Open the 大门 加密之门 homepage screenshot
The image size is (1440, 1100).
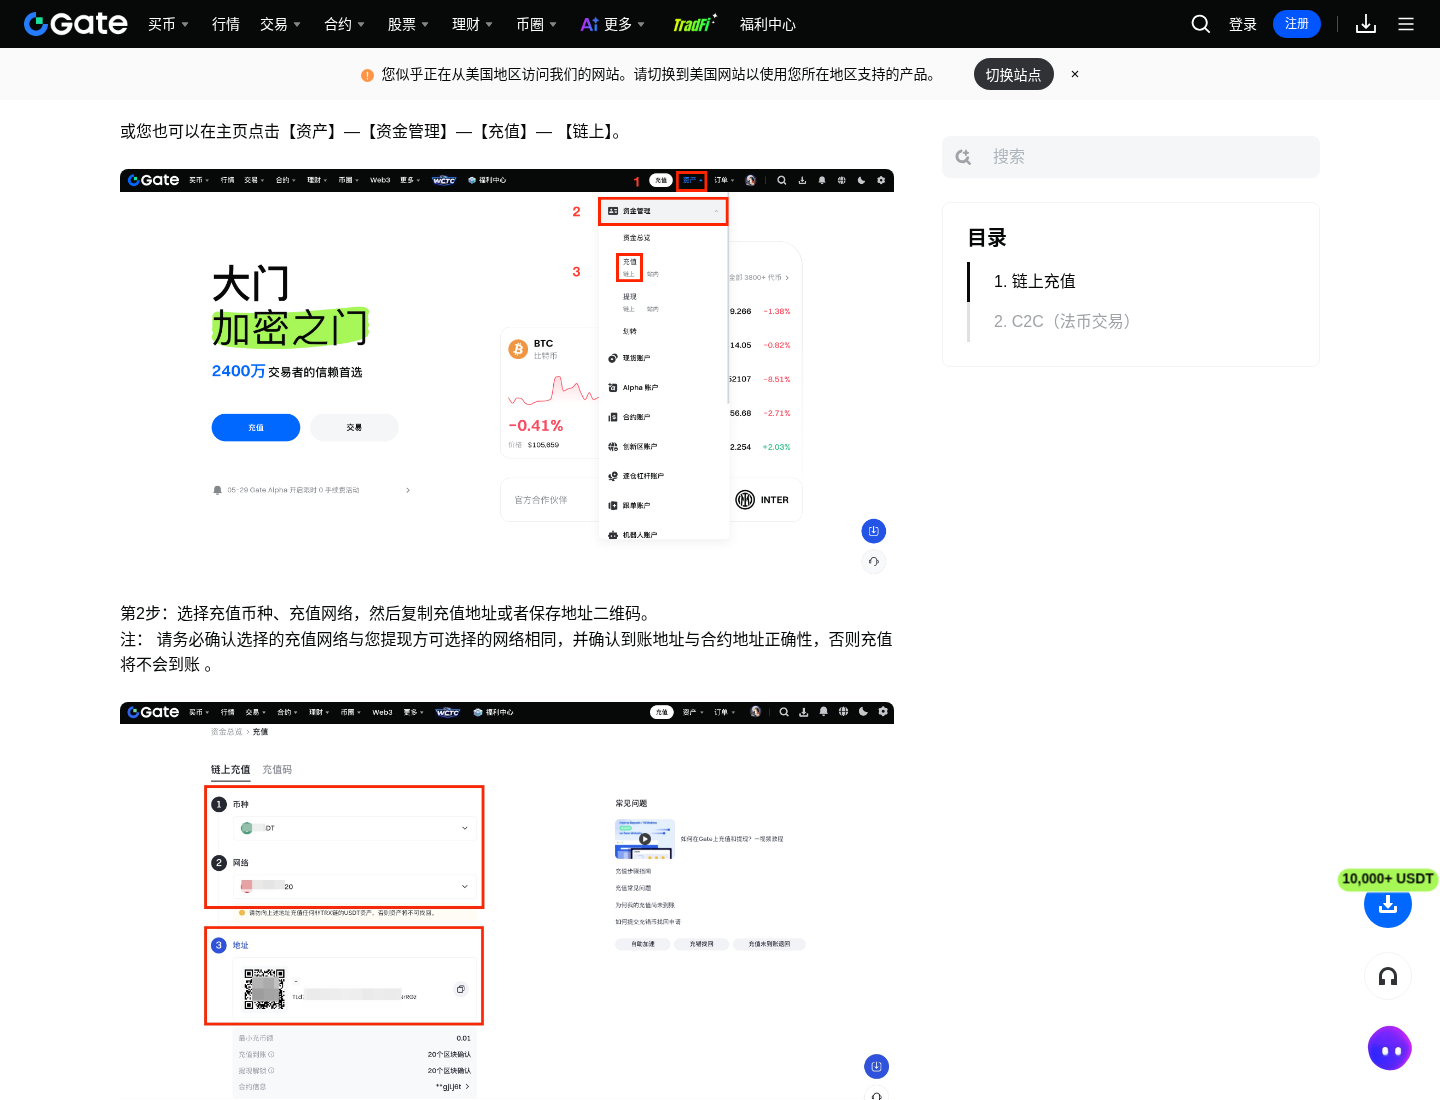507,373
